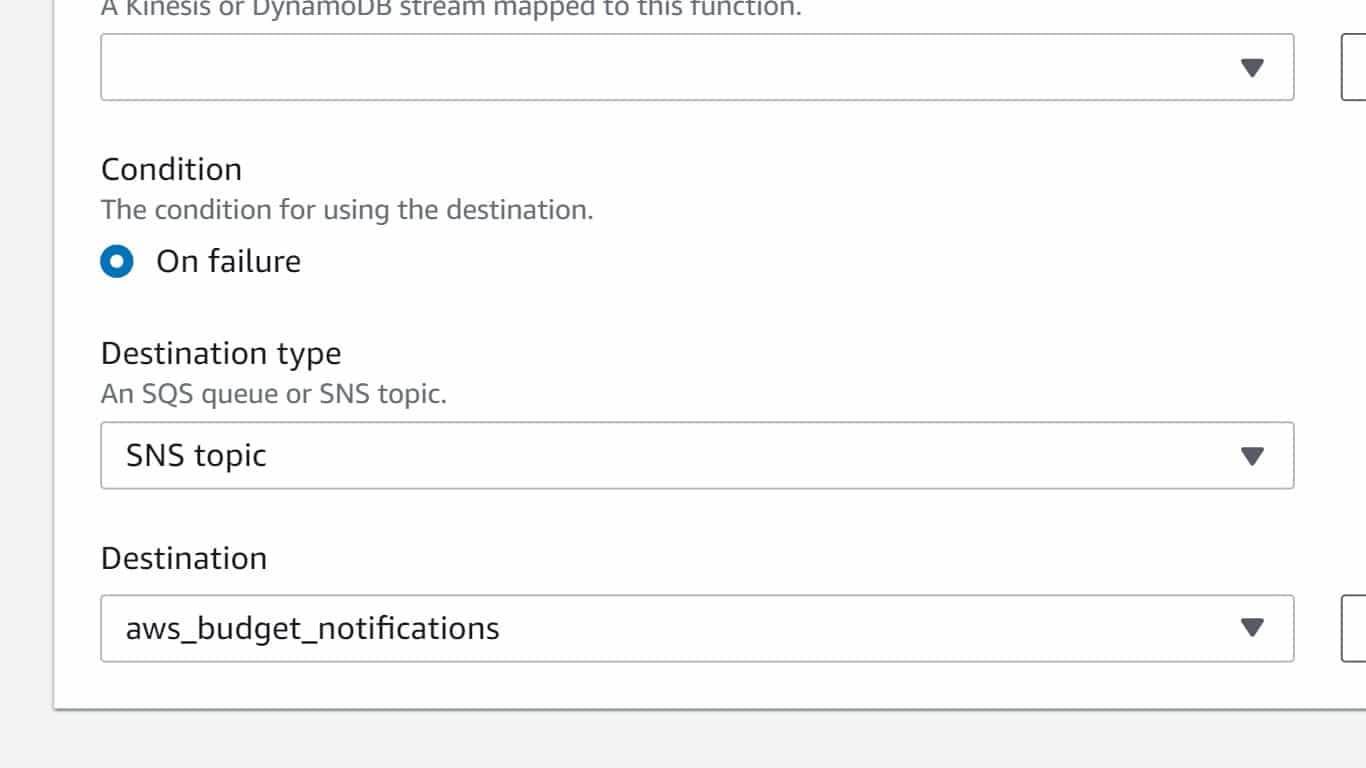Screen dimensions: 1366x768
Task: Click the Destination type field label
Action: click(x=221, y=353)
